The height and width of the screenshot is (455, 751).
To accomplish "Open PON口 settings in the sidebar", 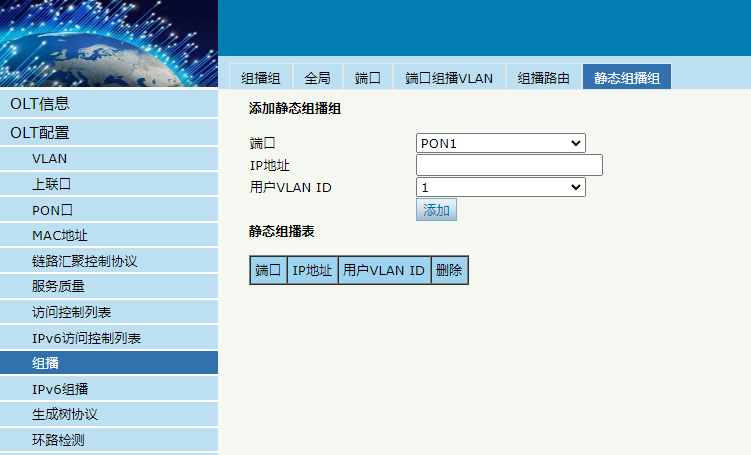I will pyautogui.click(x=109, y=210).
